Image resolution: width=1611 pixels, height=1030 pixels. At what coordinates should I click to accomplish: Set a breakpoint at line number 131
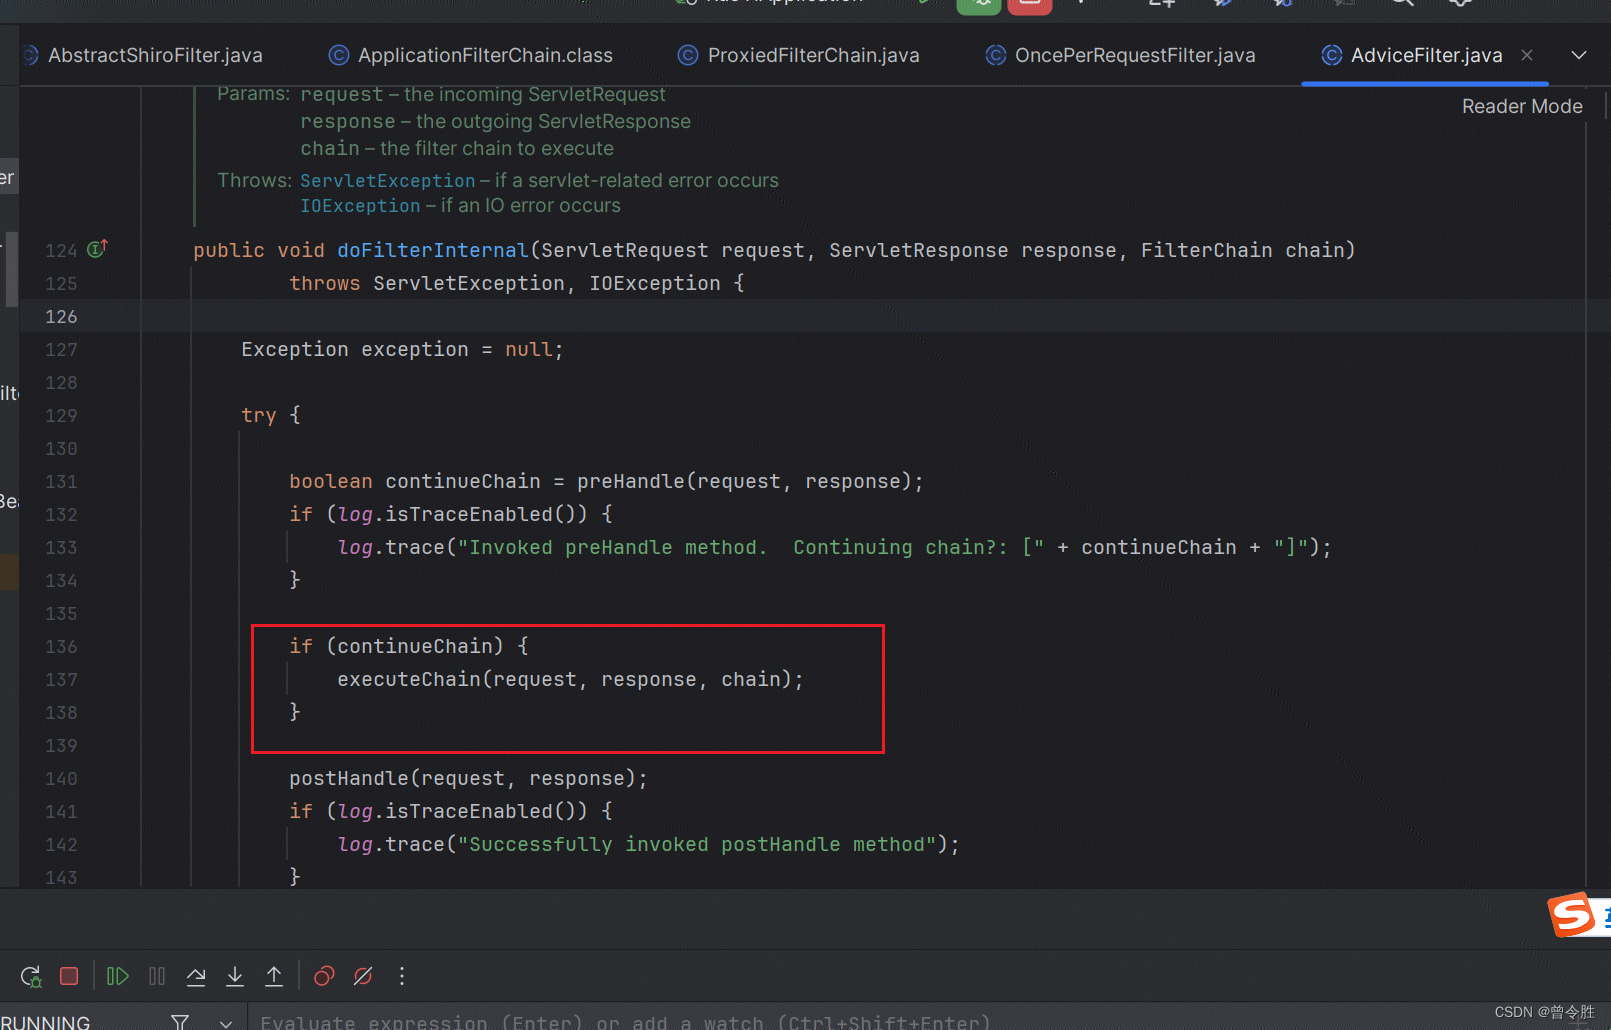pos(61,481)
